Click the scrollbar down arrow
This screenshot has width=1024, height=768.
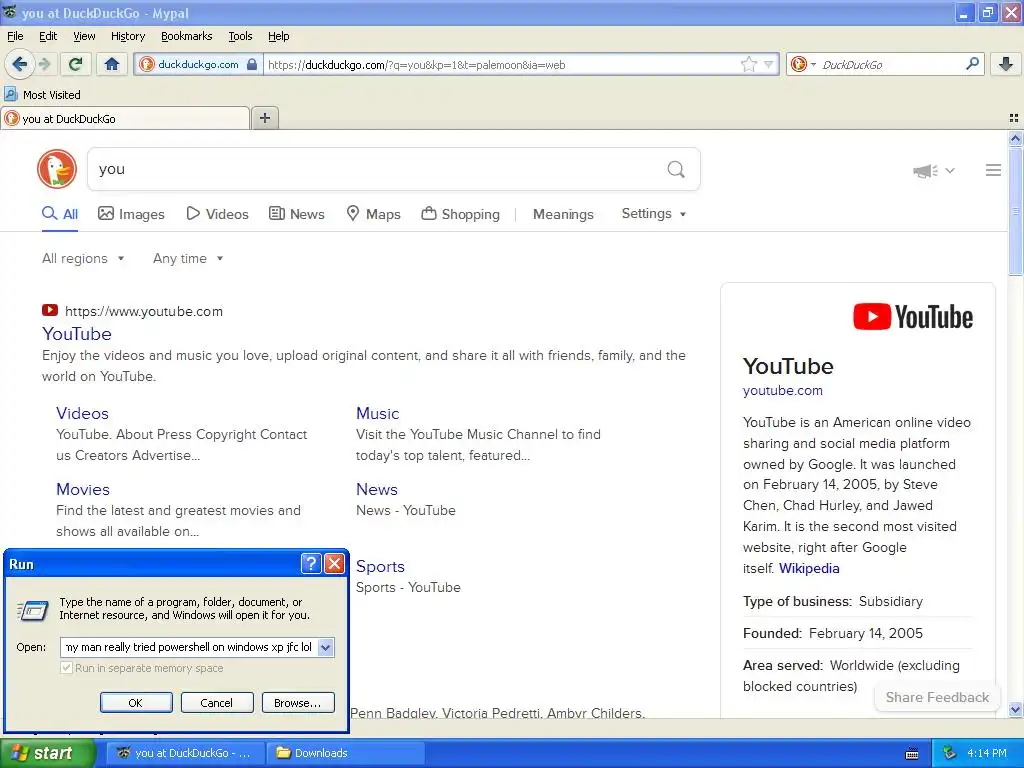tap(1015, 709)
